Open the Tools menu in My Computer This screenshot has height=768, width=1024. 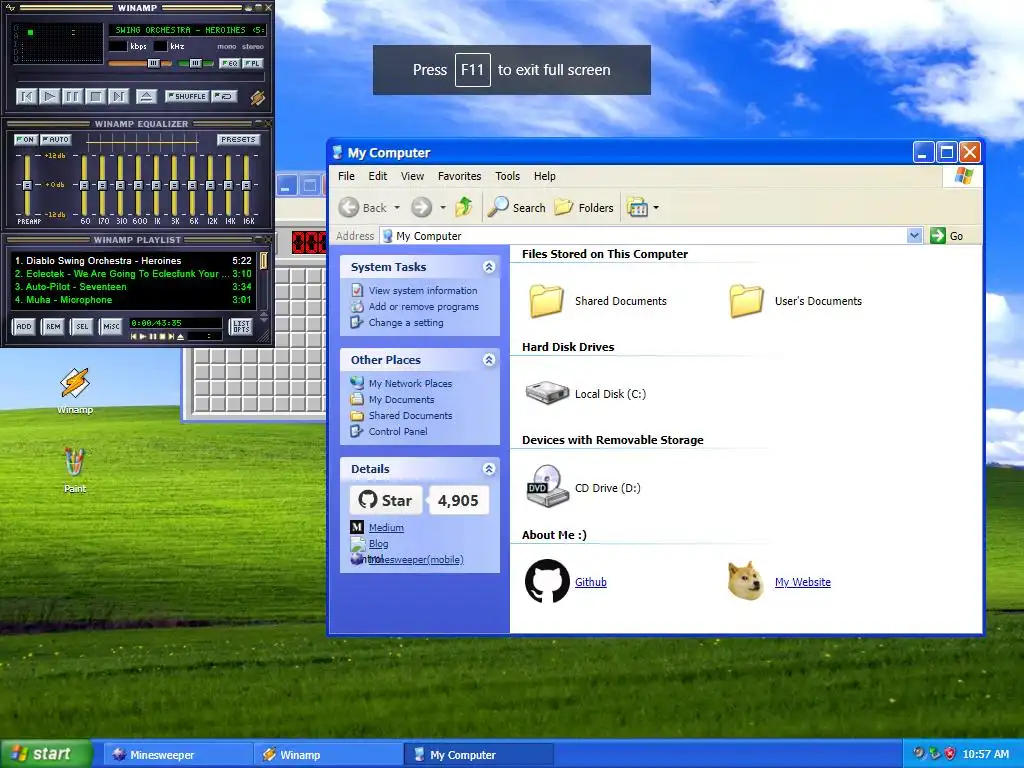click(x=507, y=176)
